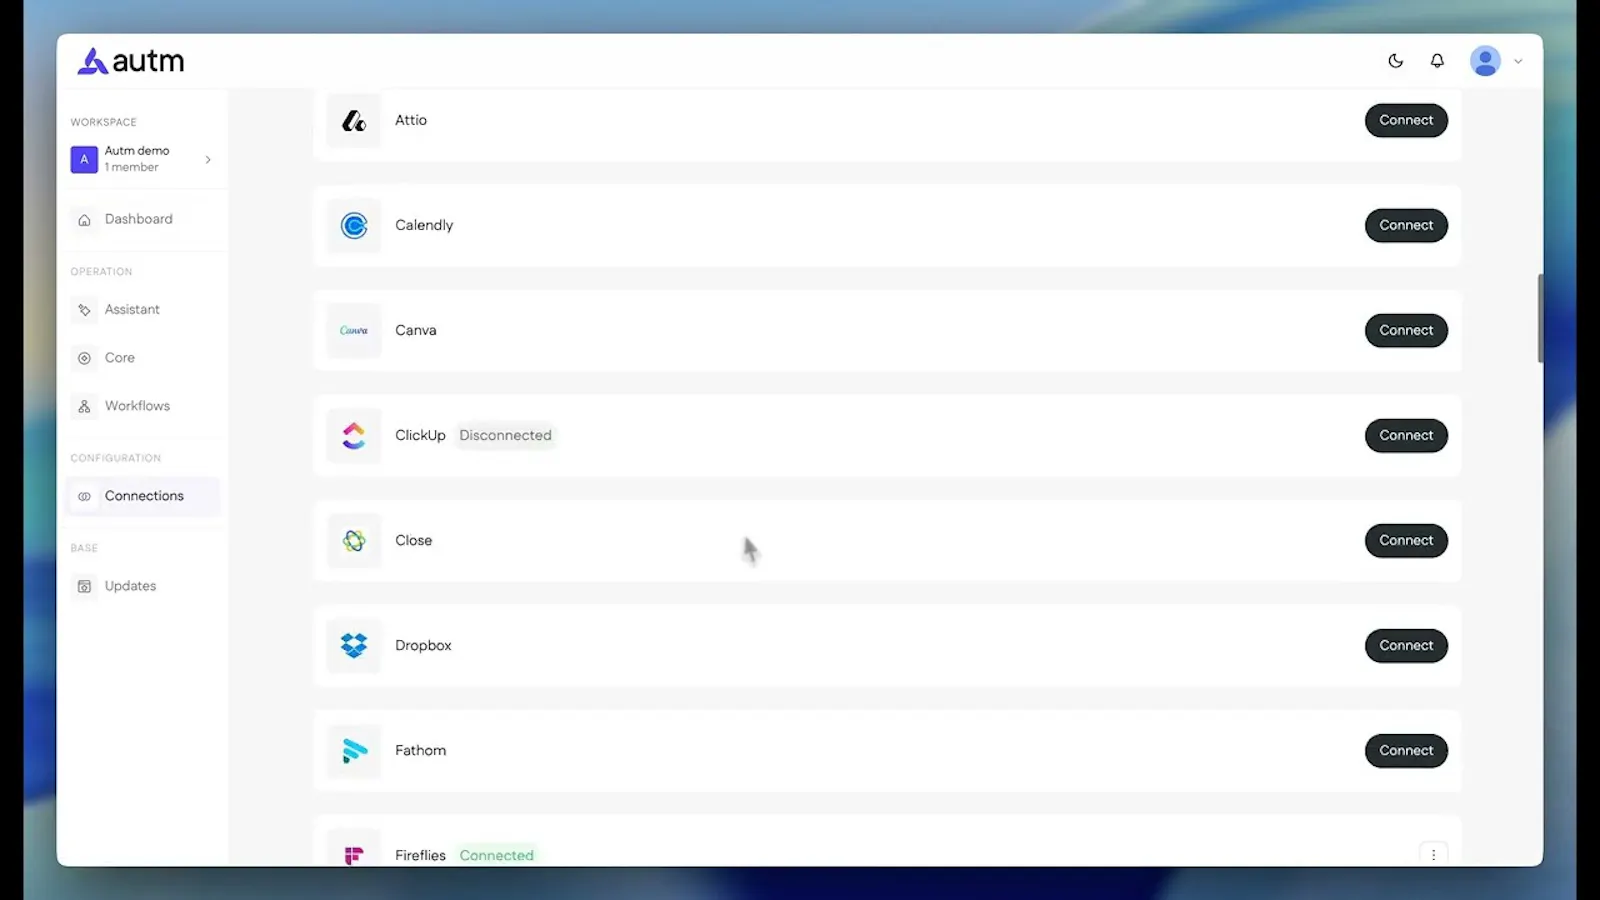Open notifications bell
Viewport: 1600px width, 900px height.
(x=1437, y=61)
